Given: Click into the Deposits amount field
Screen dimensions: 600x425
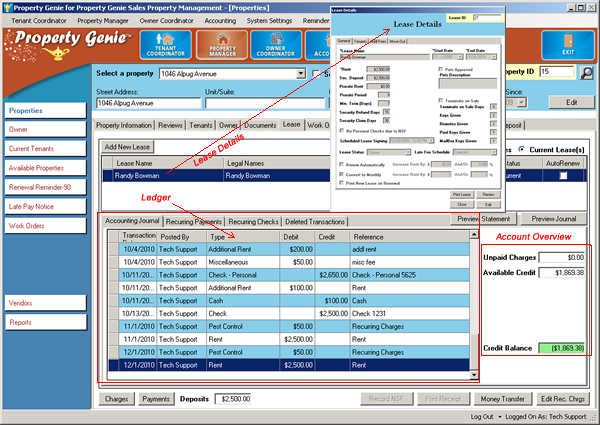Looking at the screenshot, I should click(233, 399).
